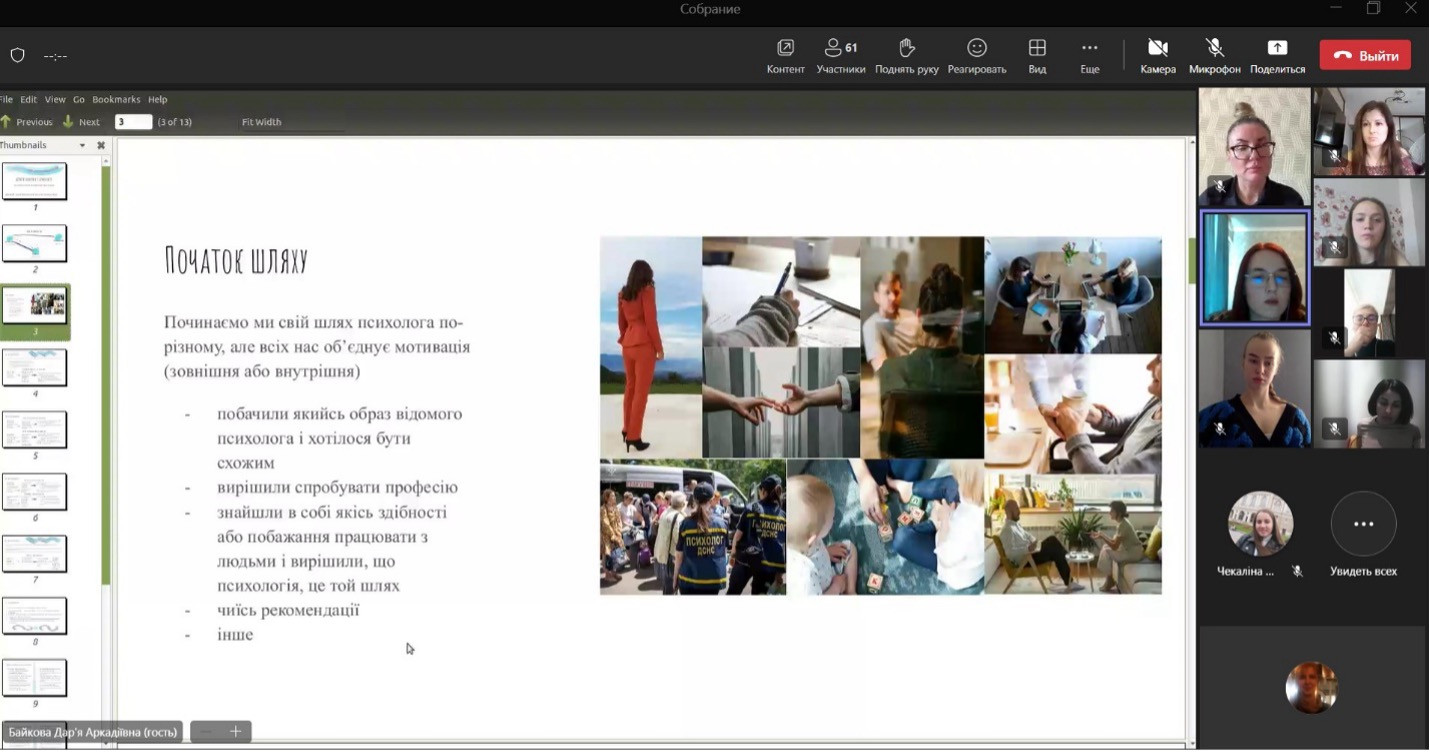Click the shield security icon
1430x754 pixels.
(17, 56)
